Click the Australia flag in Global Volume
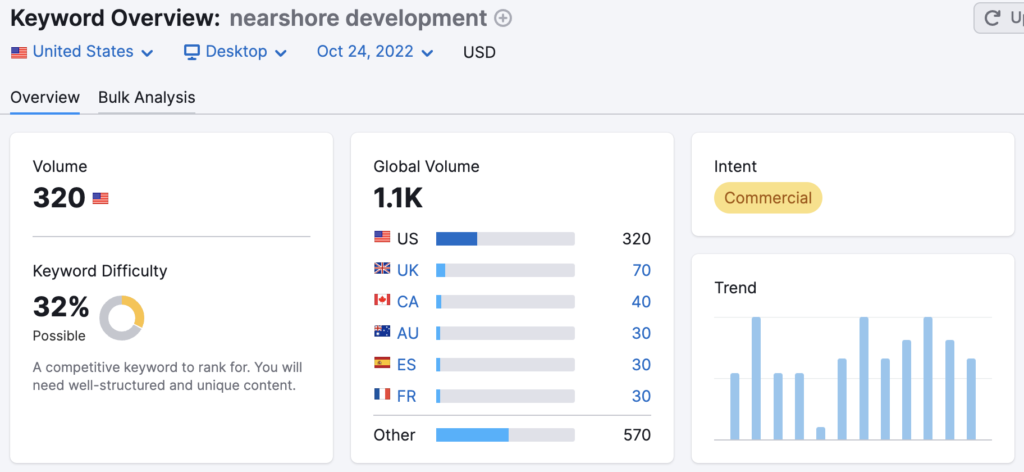1024x472 pixels. (x=382, y=332)
